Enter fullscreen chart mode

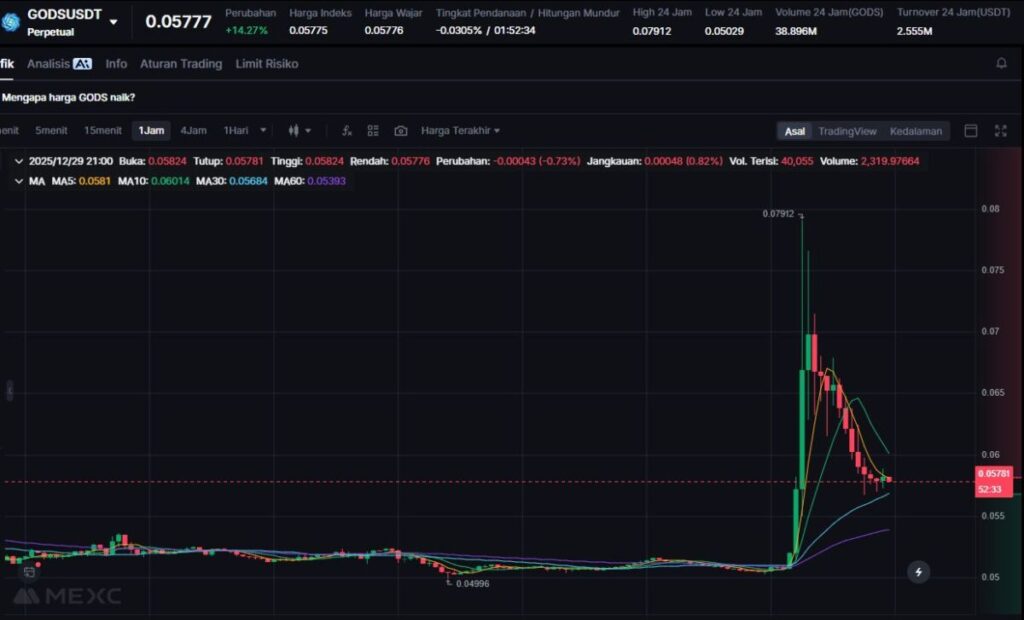click(1000, 131)
